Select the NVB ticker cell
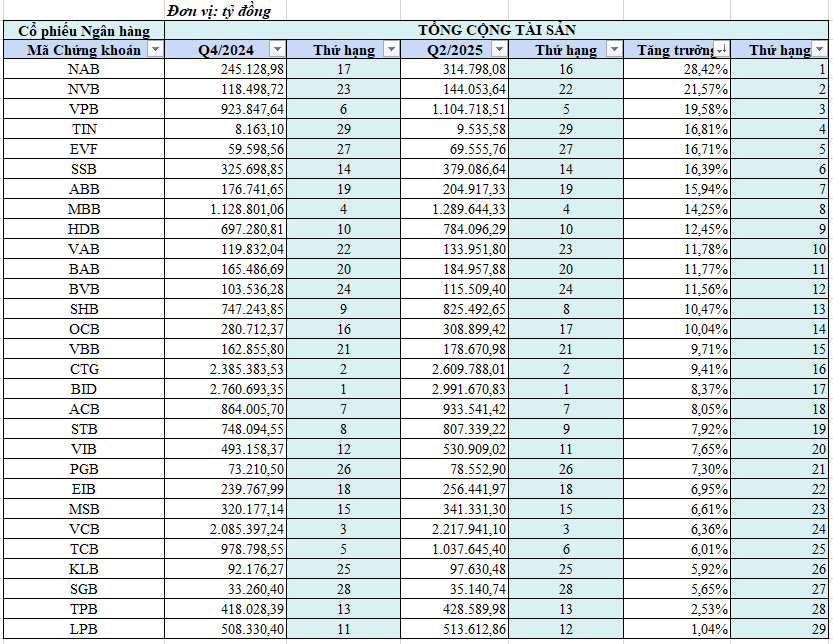The image size is (833, 644). (x=84, y=89)
